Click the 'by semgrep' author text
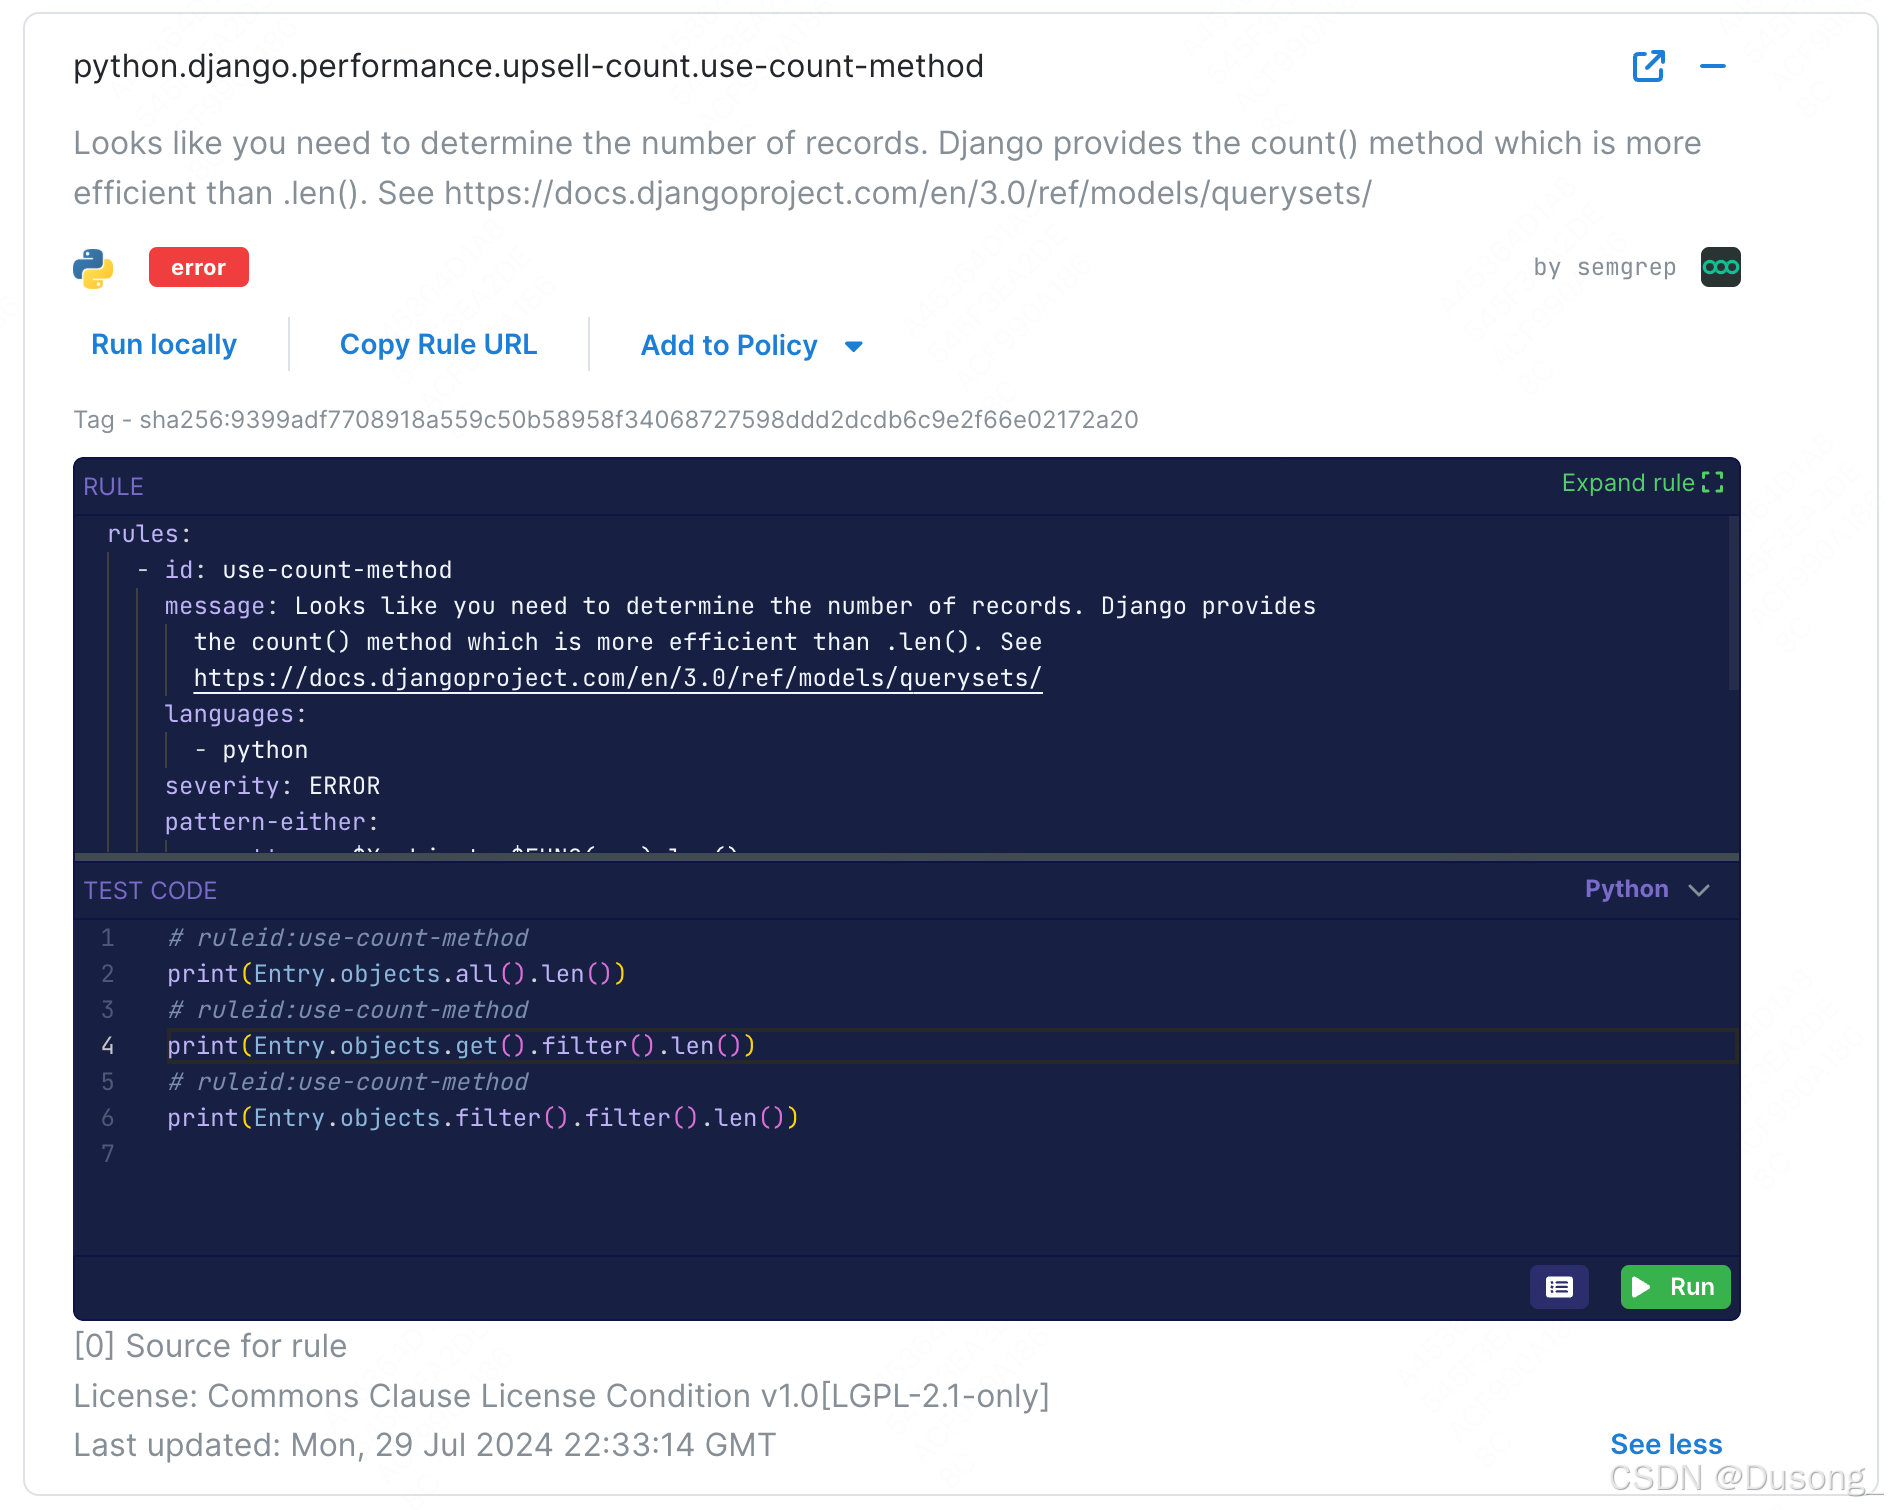 click(x=1604, y=267)
